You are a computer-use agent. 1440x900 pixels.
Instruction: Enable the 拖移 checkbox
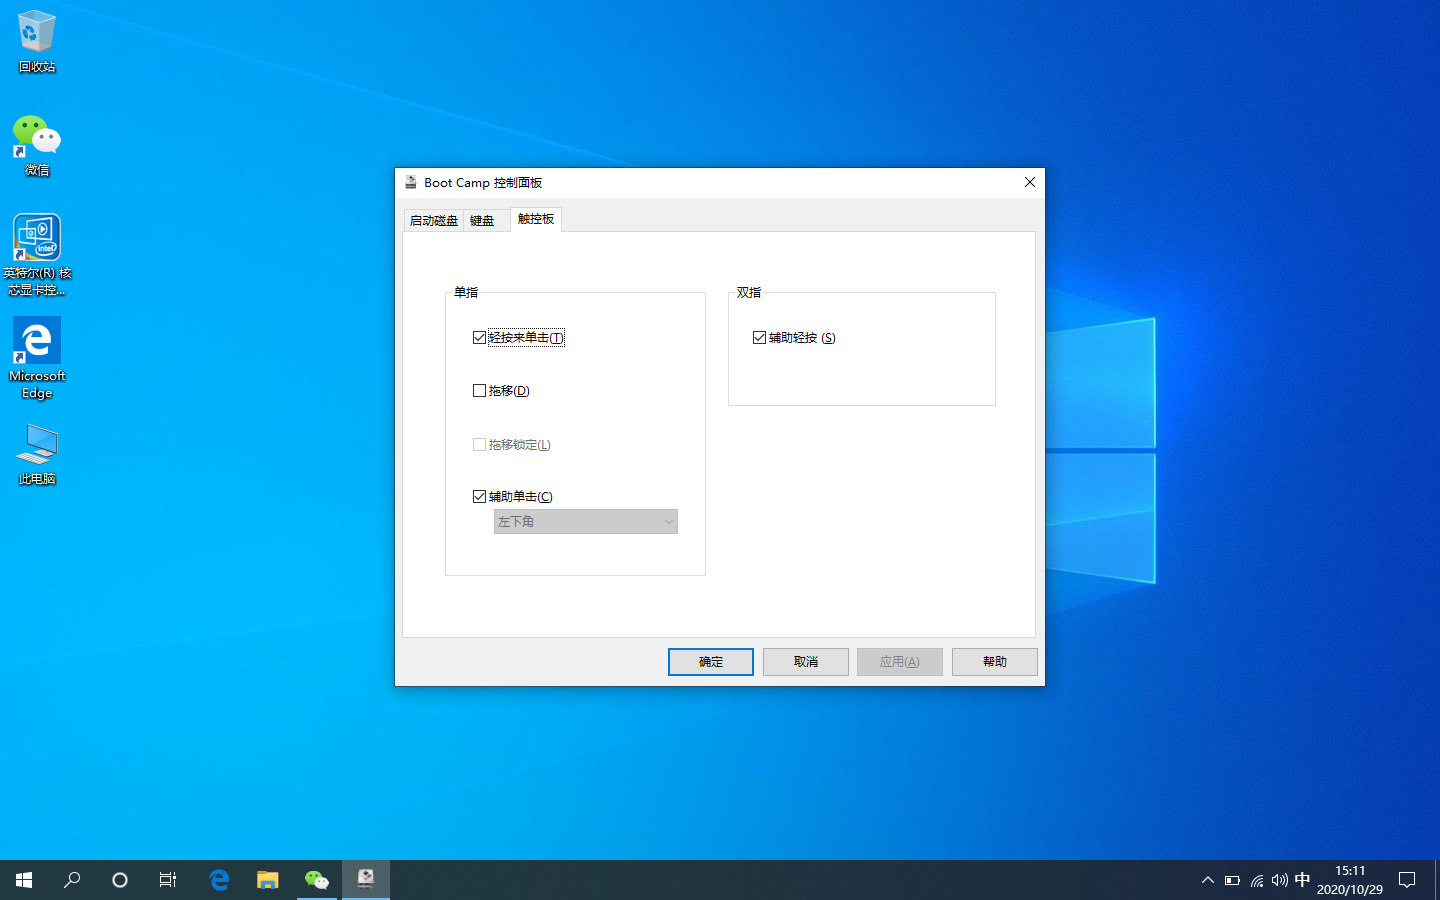tap(479, 390)
